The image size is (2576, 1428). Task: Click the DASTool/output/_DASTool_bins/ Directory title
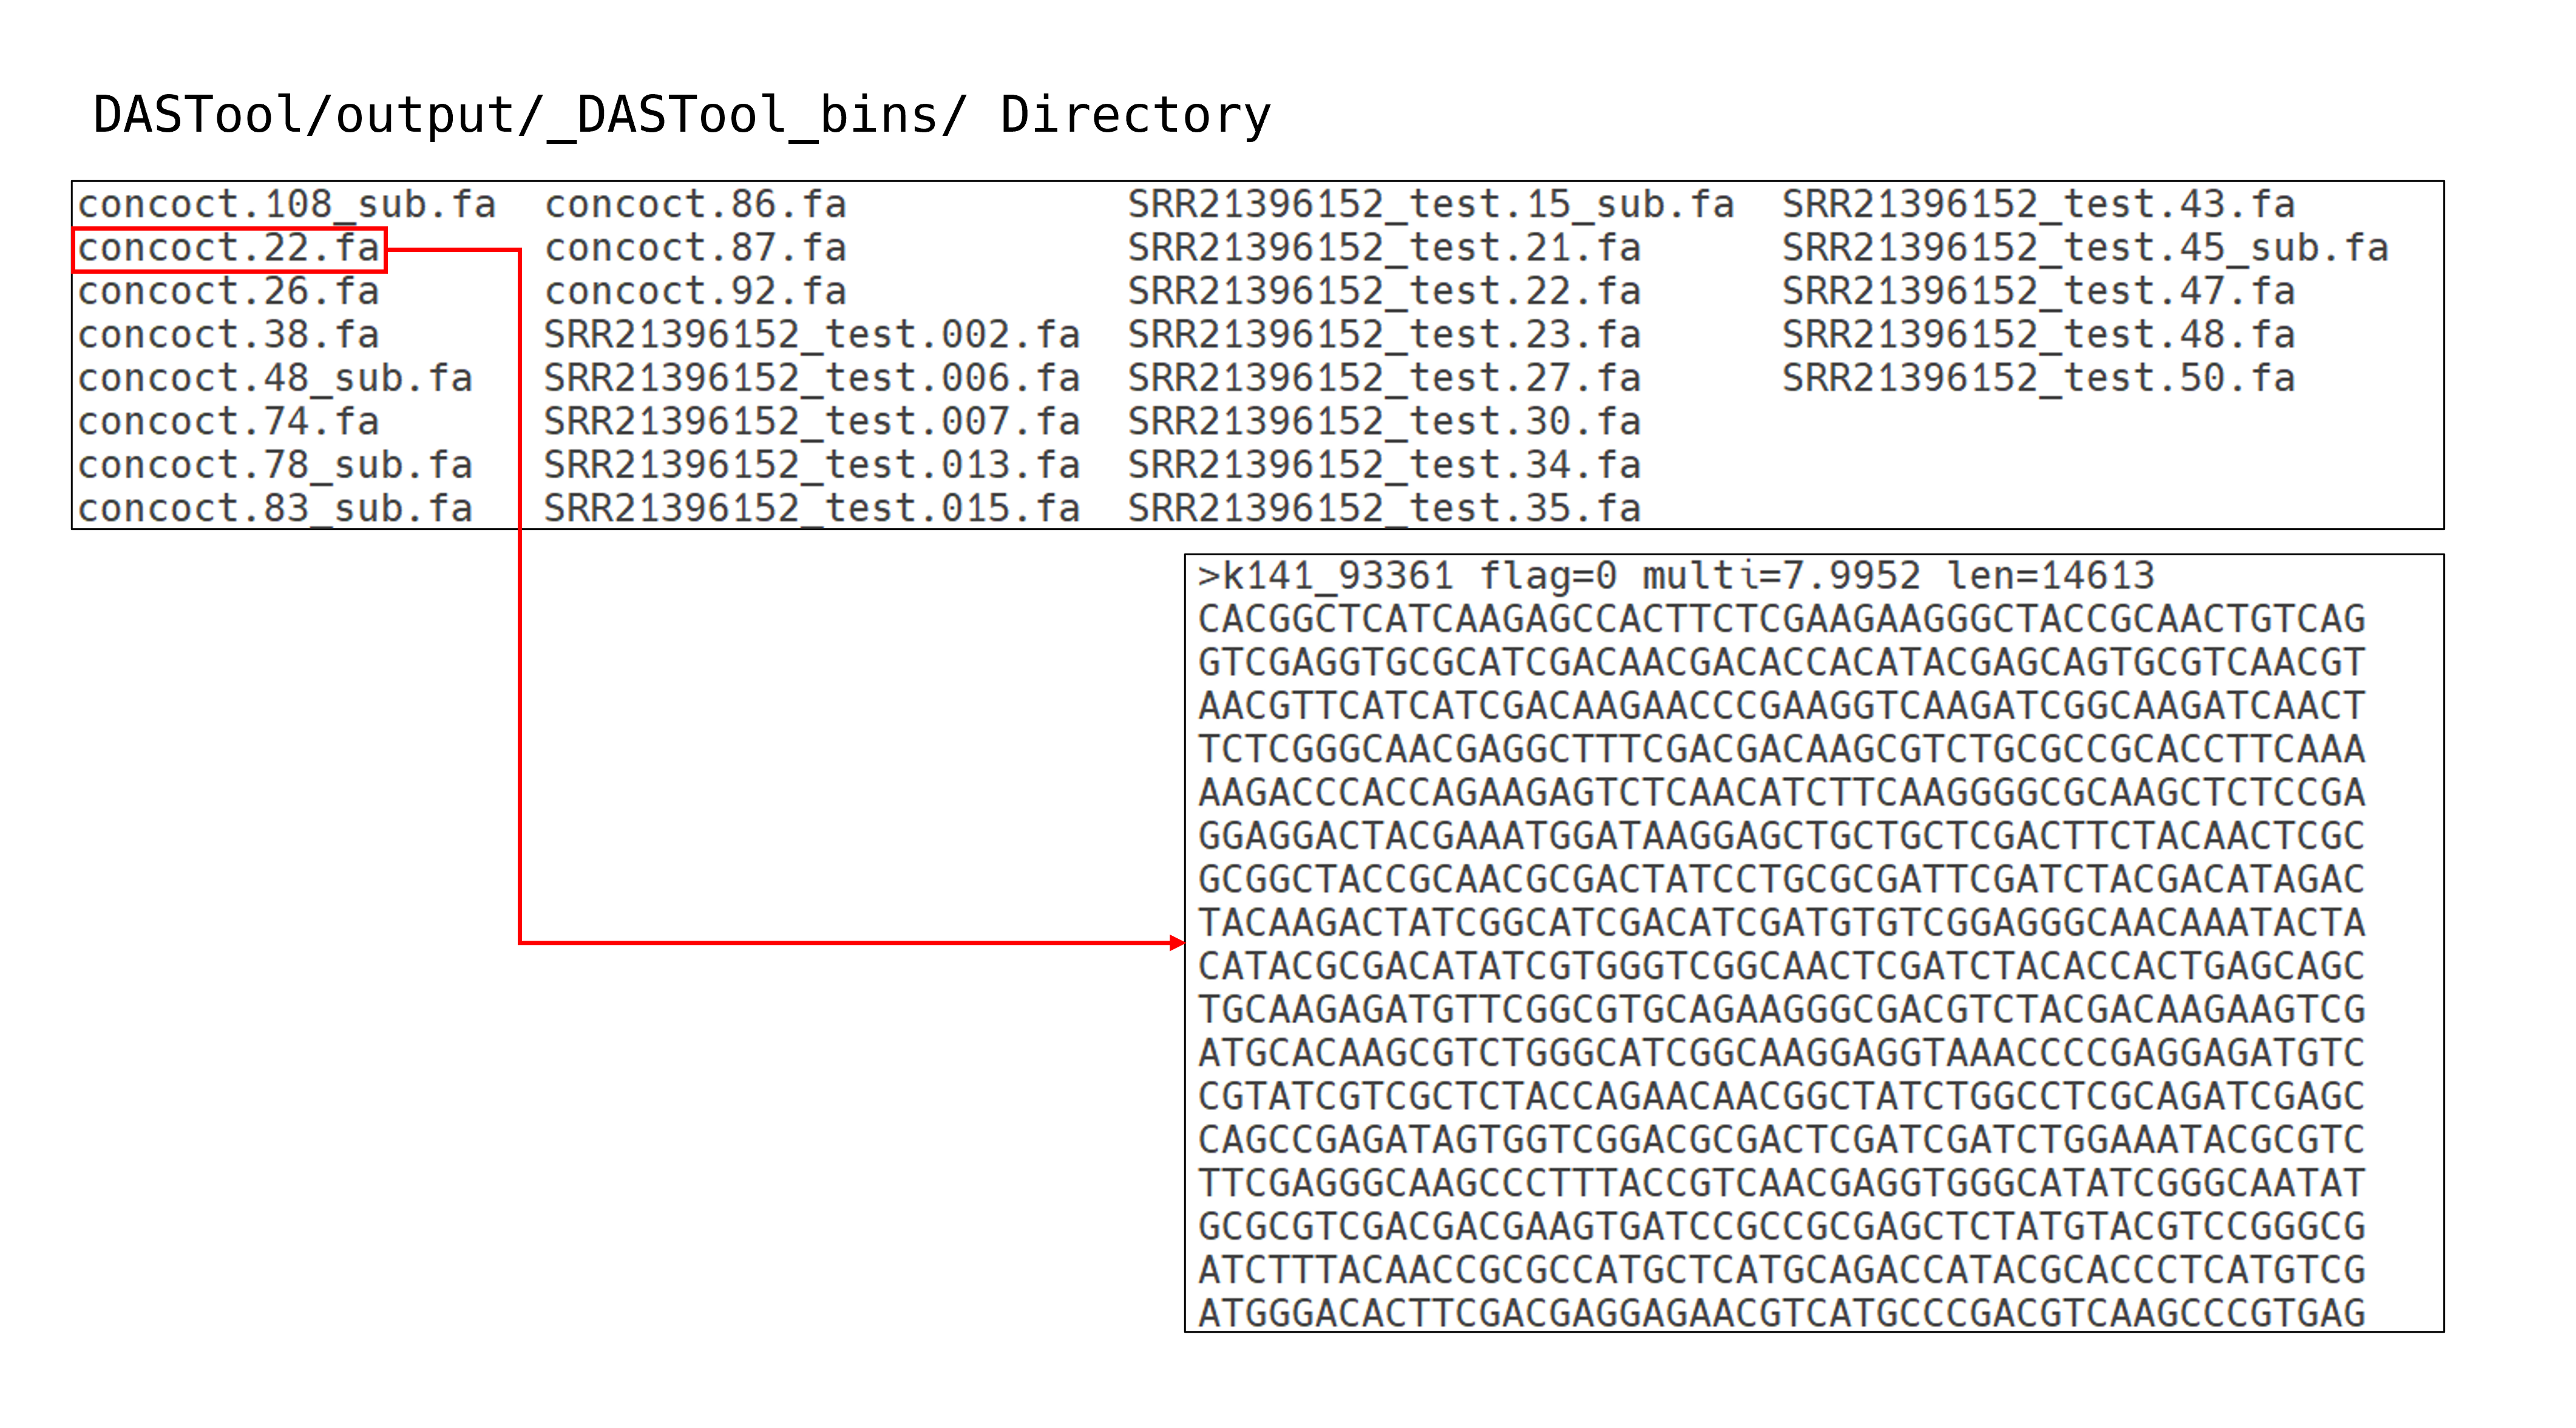pos(681,115)
